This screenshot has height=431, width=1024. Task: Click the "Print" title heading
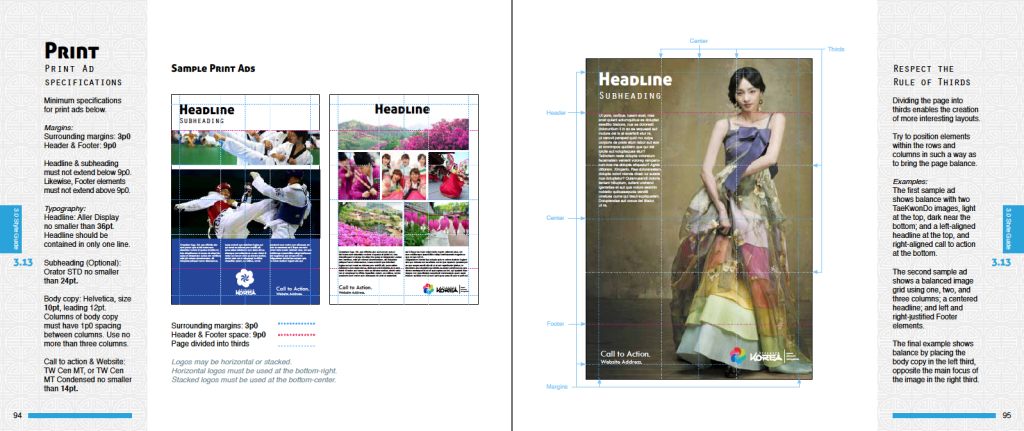pyautogui.click(x=71, y=51)
